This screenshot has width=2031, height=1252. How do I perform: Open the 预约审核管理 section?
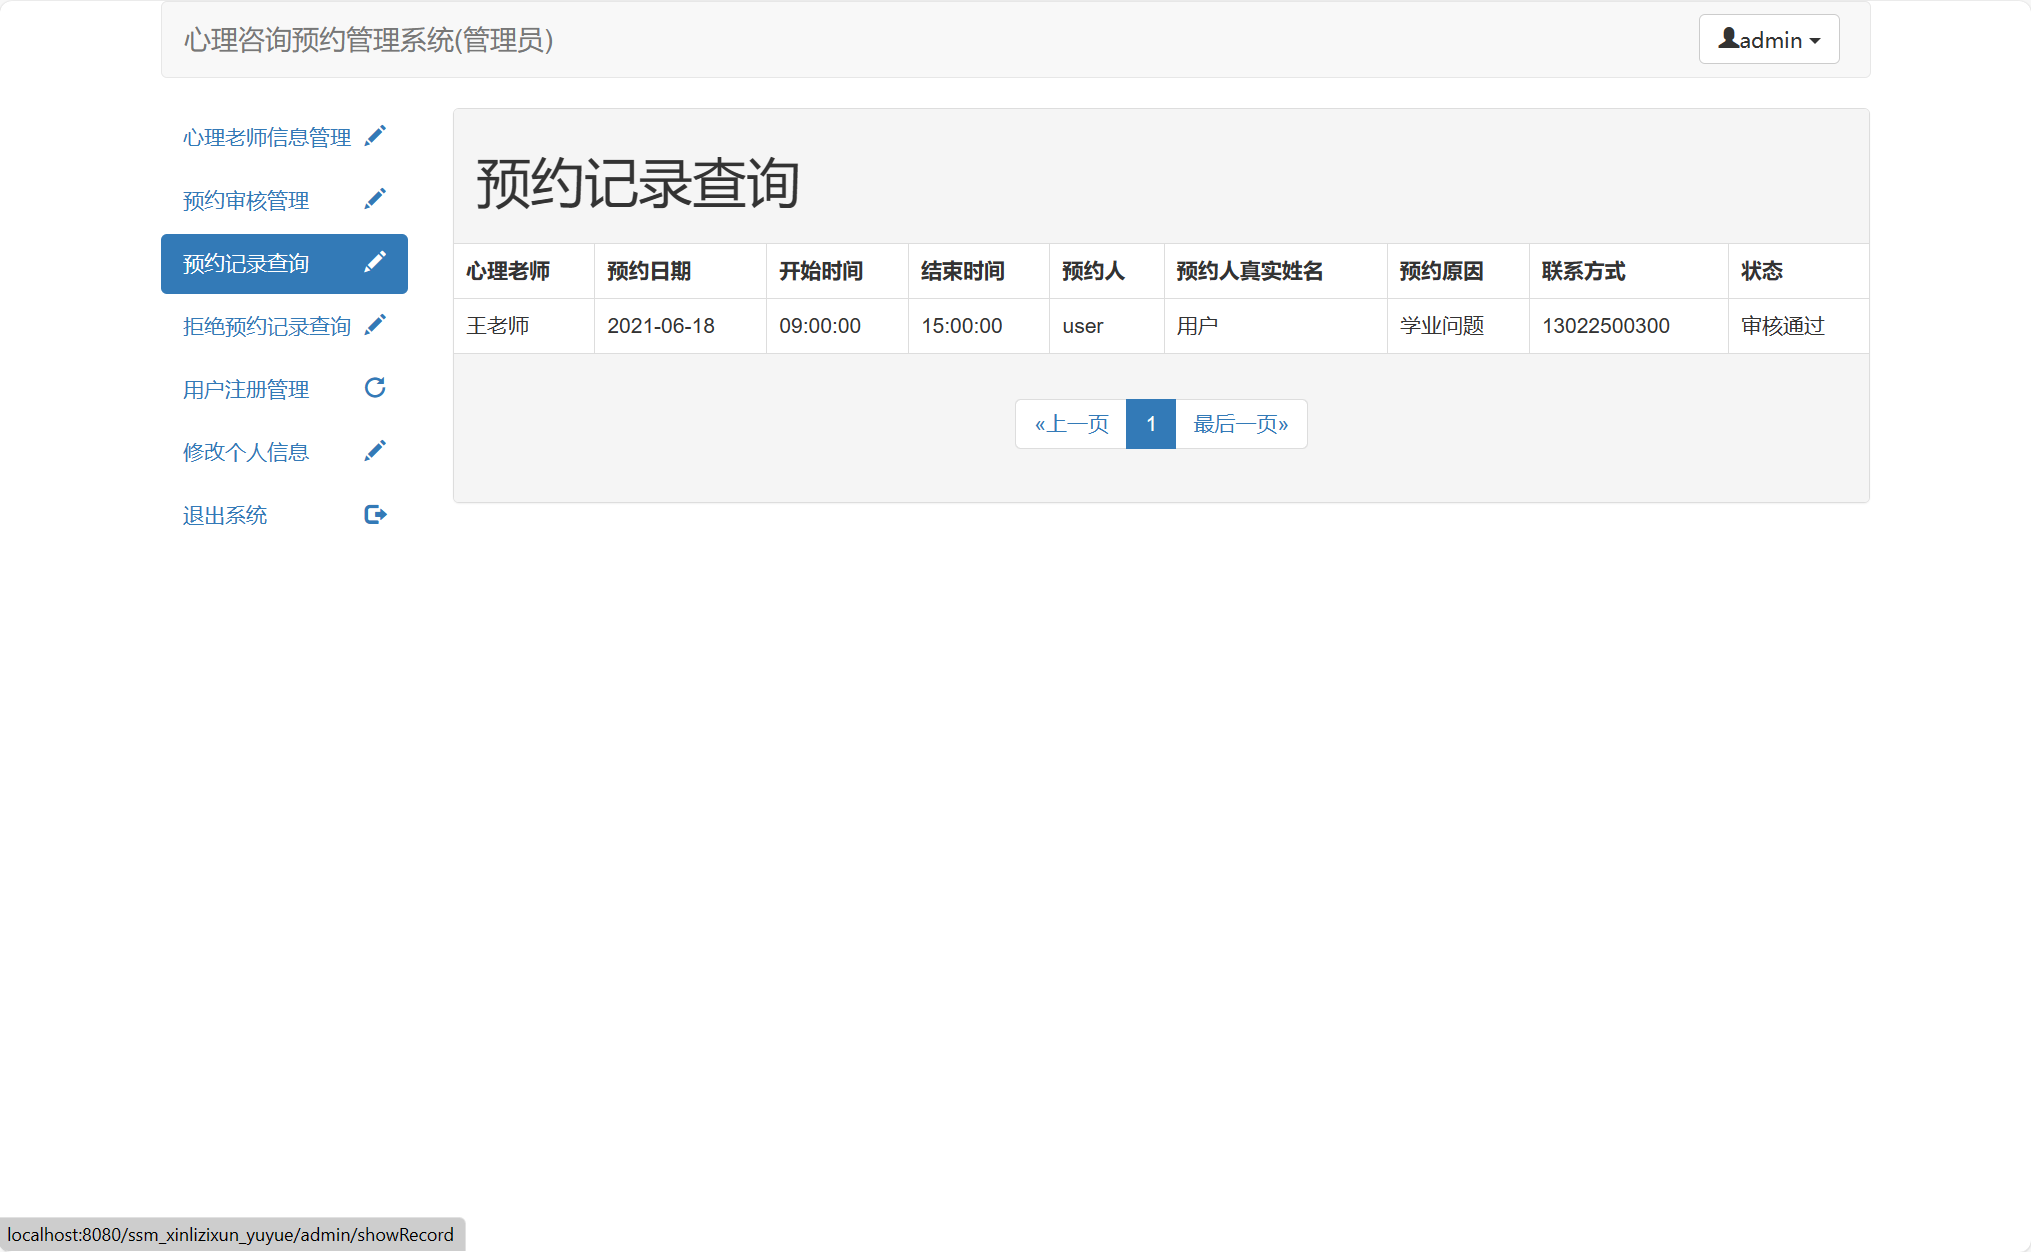point(245,200)
